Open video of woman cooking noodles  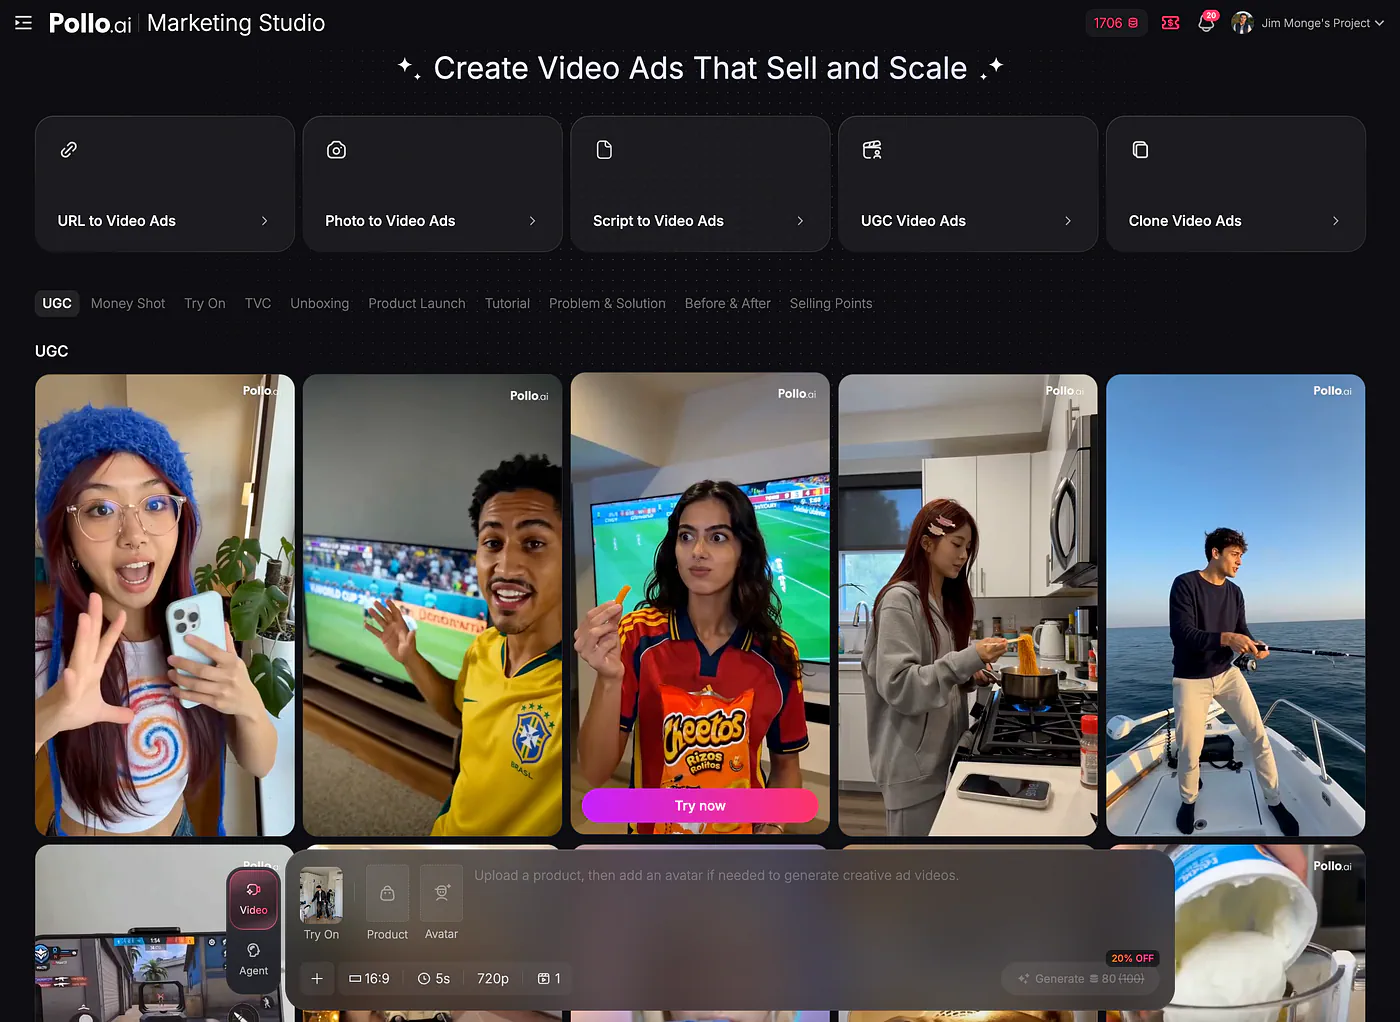point(968,605)
